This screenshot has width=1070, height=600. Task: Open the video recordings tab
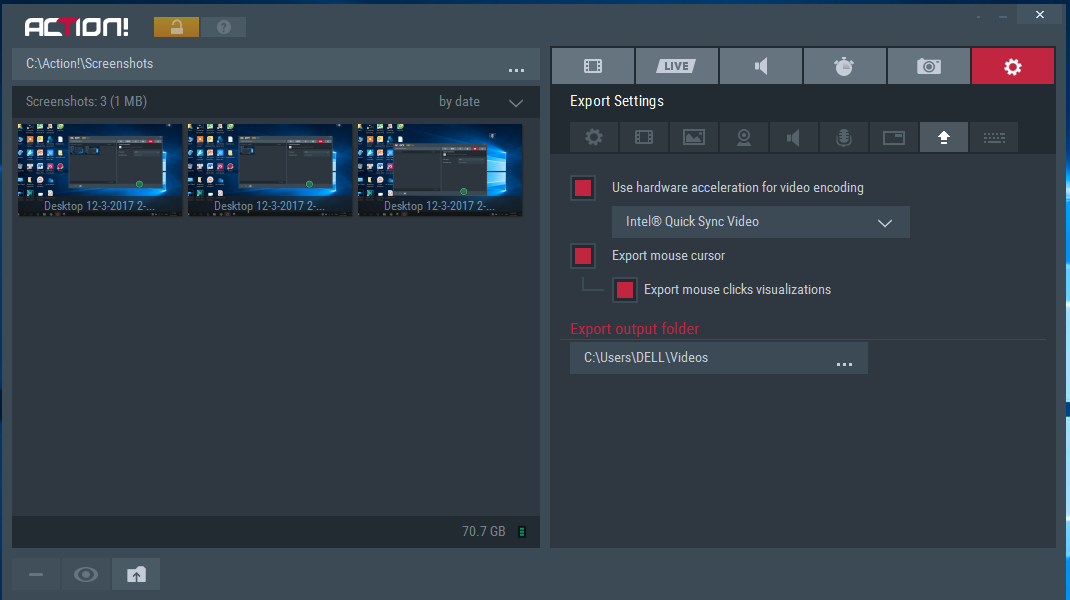pos(593,66)
